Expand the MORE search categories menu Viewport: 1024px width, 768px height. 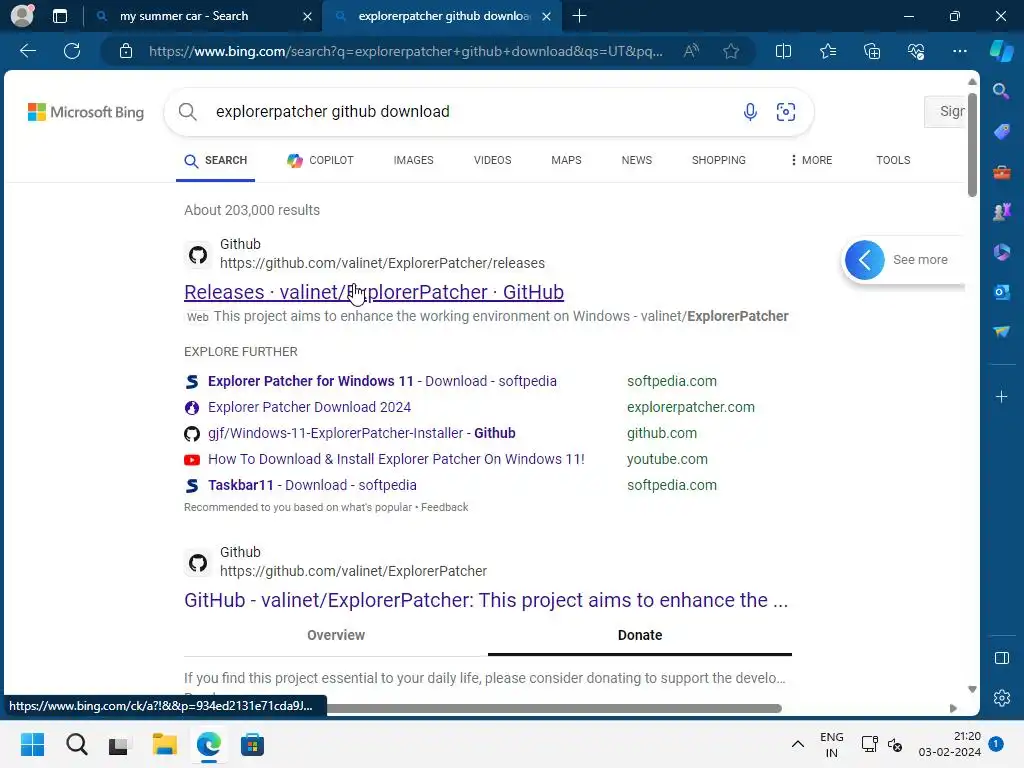(811, 161)
